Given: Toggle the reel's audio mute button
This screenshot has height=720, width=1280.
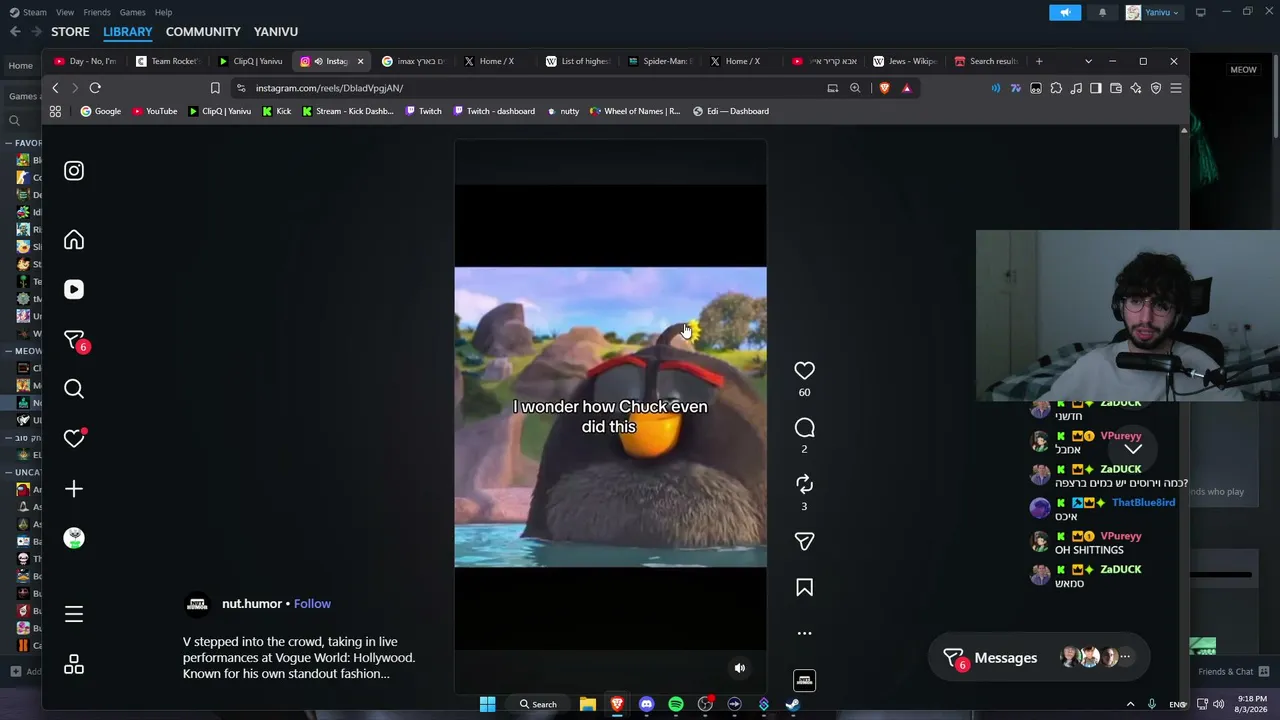Looking at the screenshot, I should coord(740,668).
